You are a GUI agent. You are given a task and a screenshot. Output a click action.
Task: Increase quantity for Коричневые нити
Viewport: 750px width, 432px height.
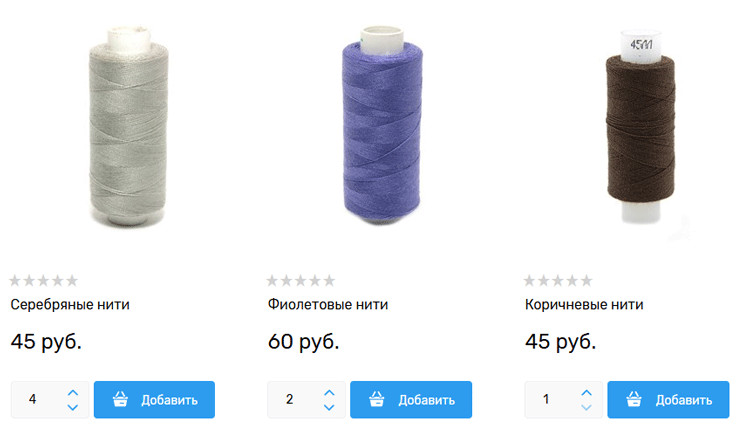[x=586, y=393]
